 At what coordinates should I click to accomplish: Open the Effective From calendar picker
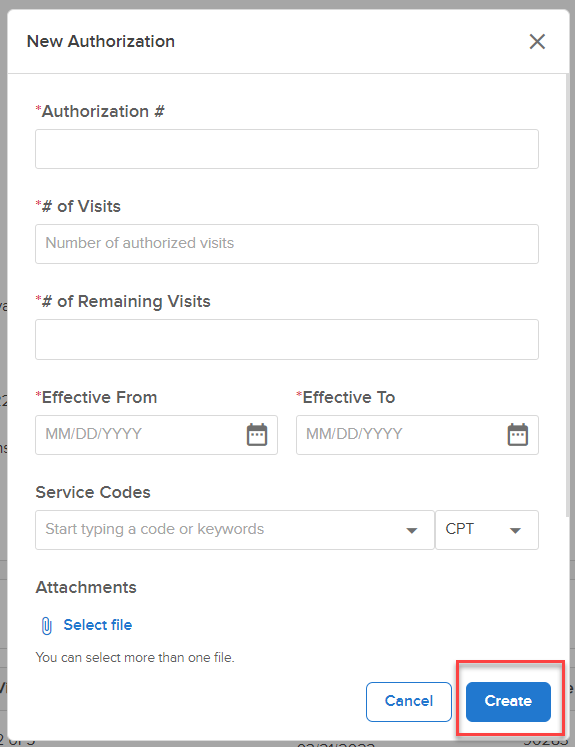point(257,434)
